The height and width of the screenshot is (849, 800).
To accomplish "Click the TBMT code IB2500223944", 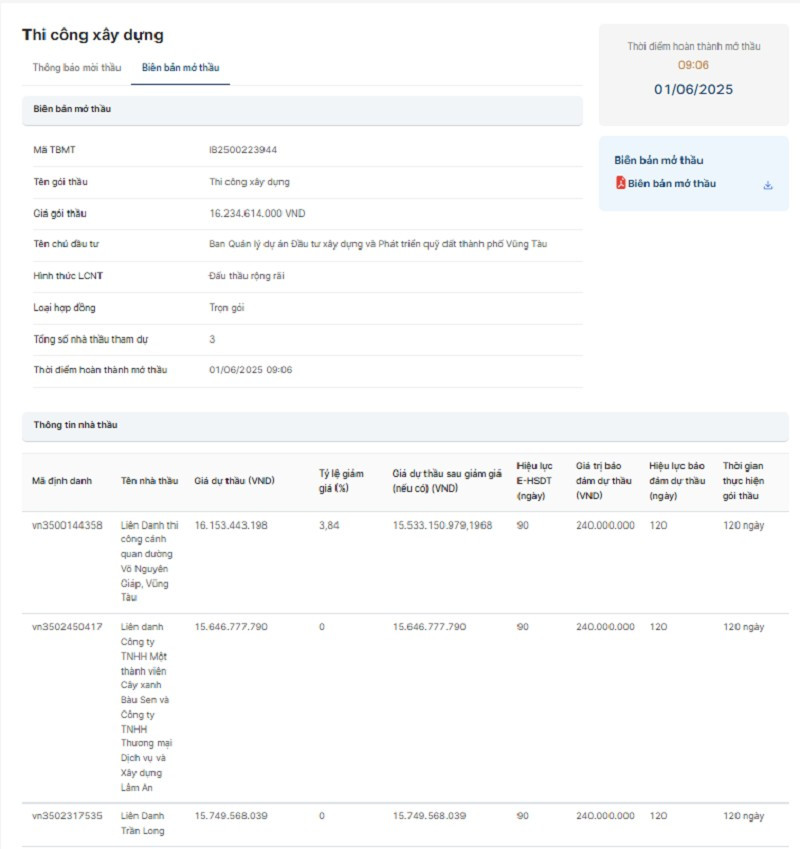I will point(243,150).
